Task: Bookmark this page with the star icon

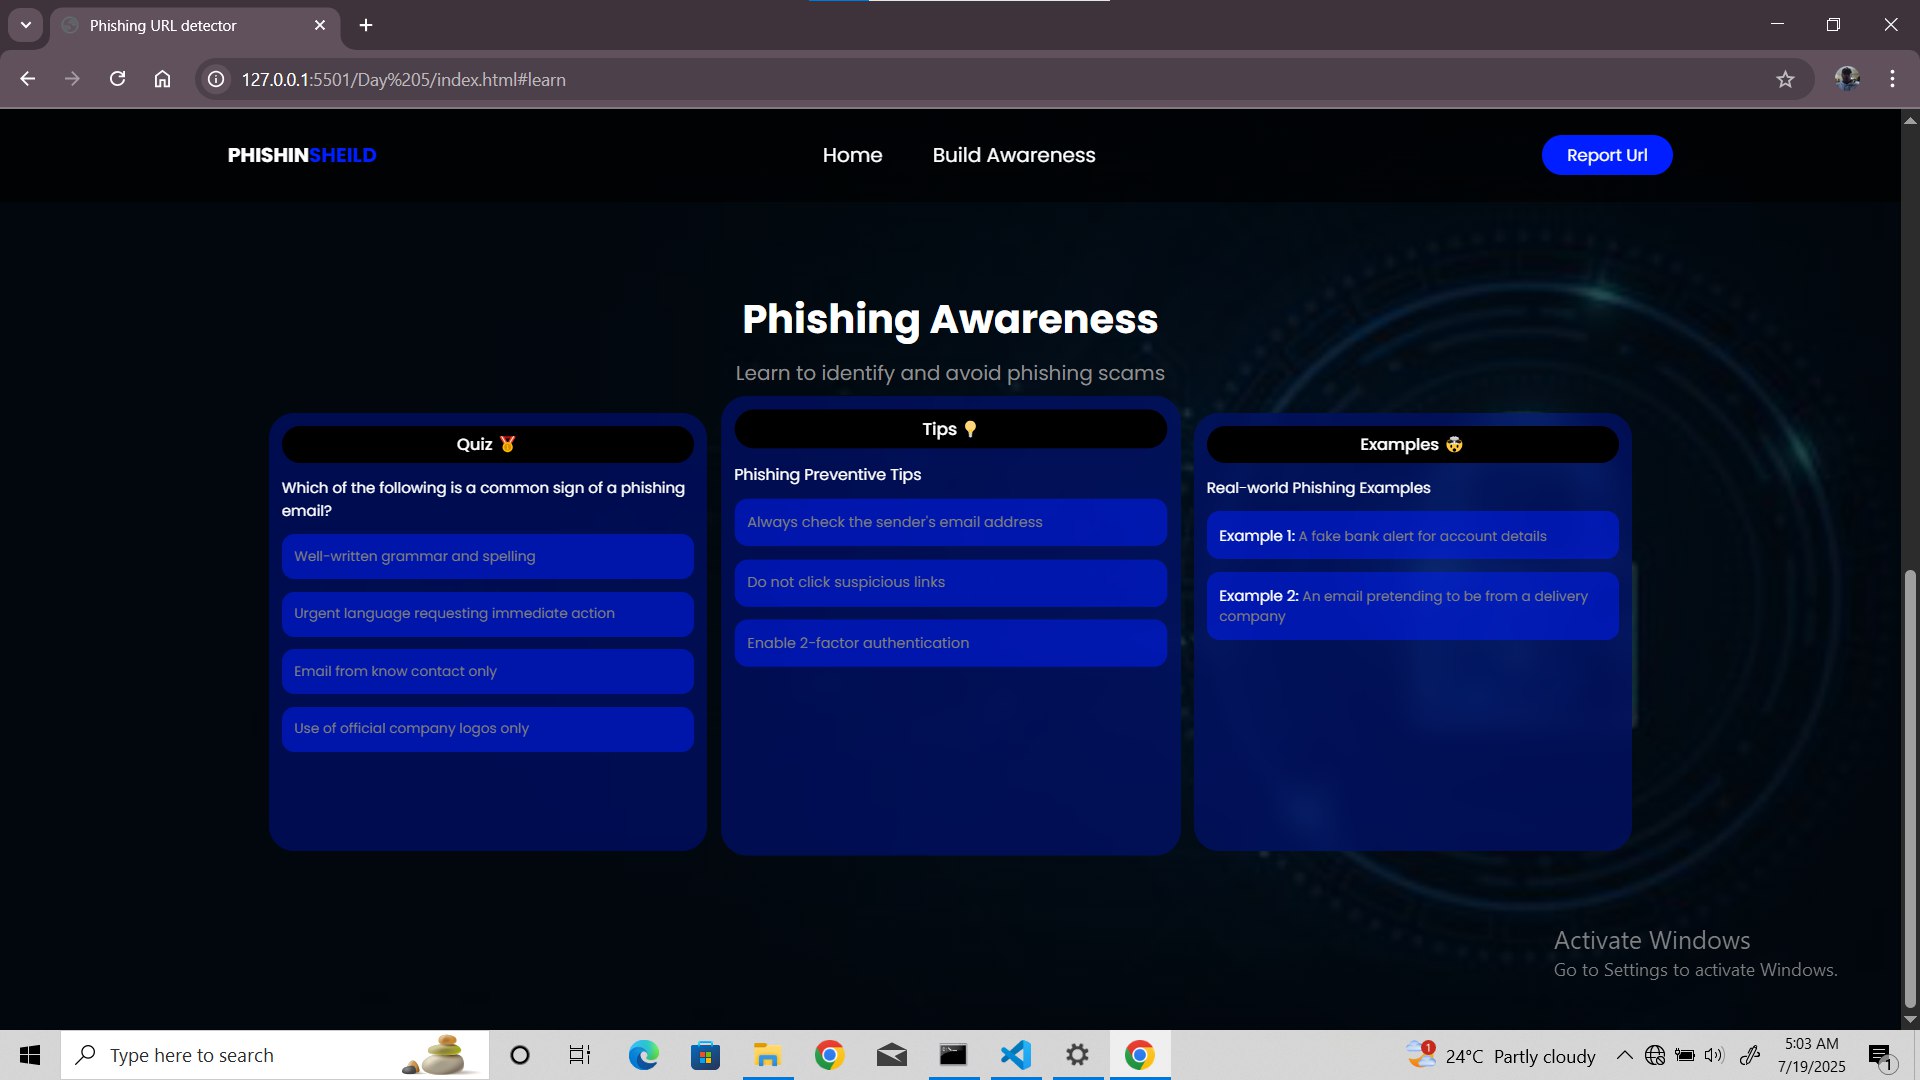Action: [x=1785, y=79]
